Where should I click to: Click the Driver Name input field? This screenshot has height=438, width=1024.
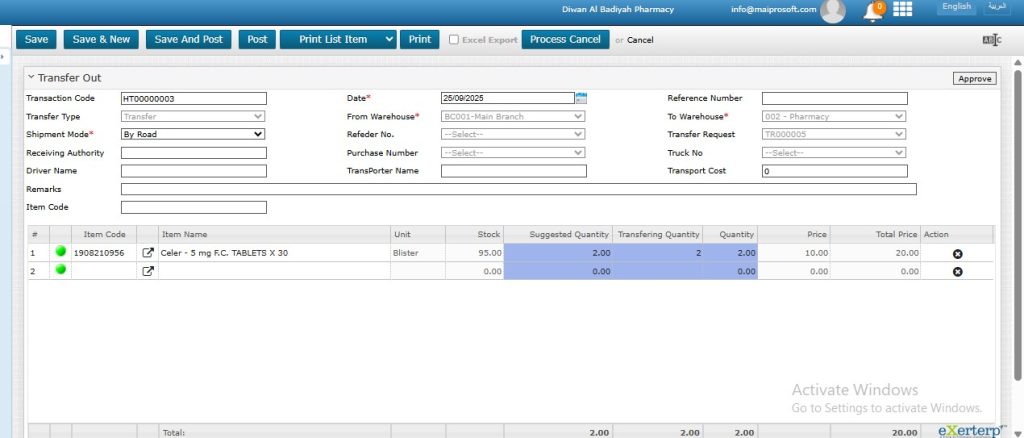pyautogui.click(x=193, y=171)
